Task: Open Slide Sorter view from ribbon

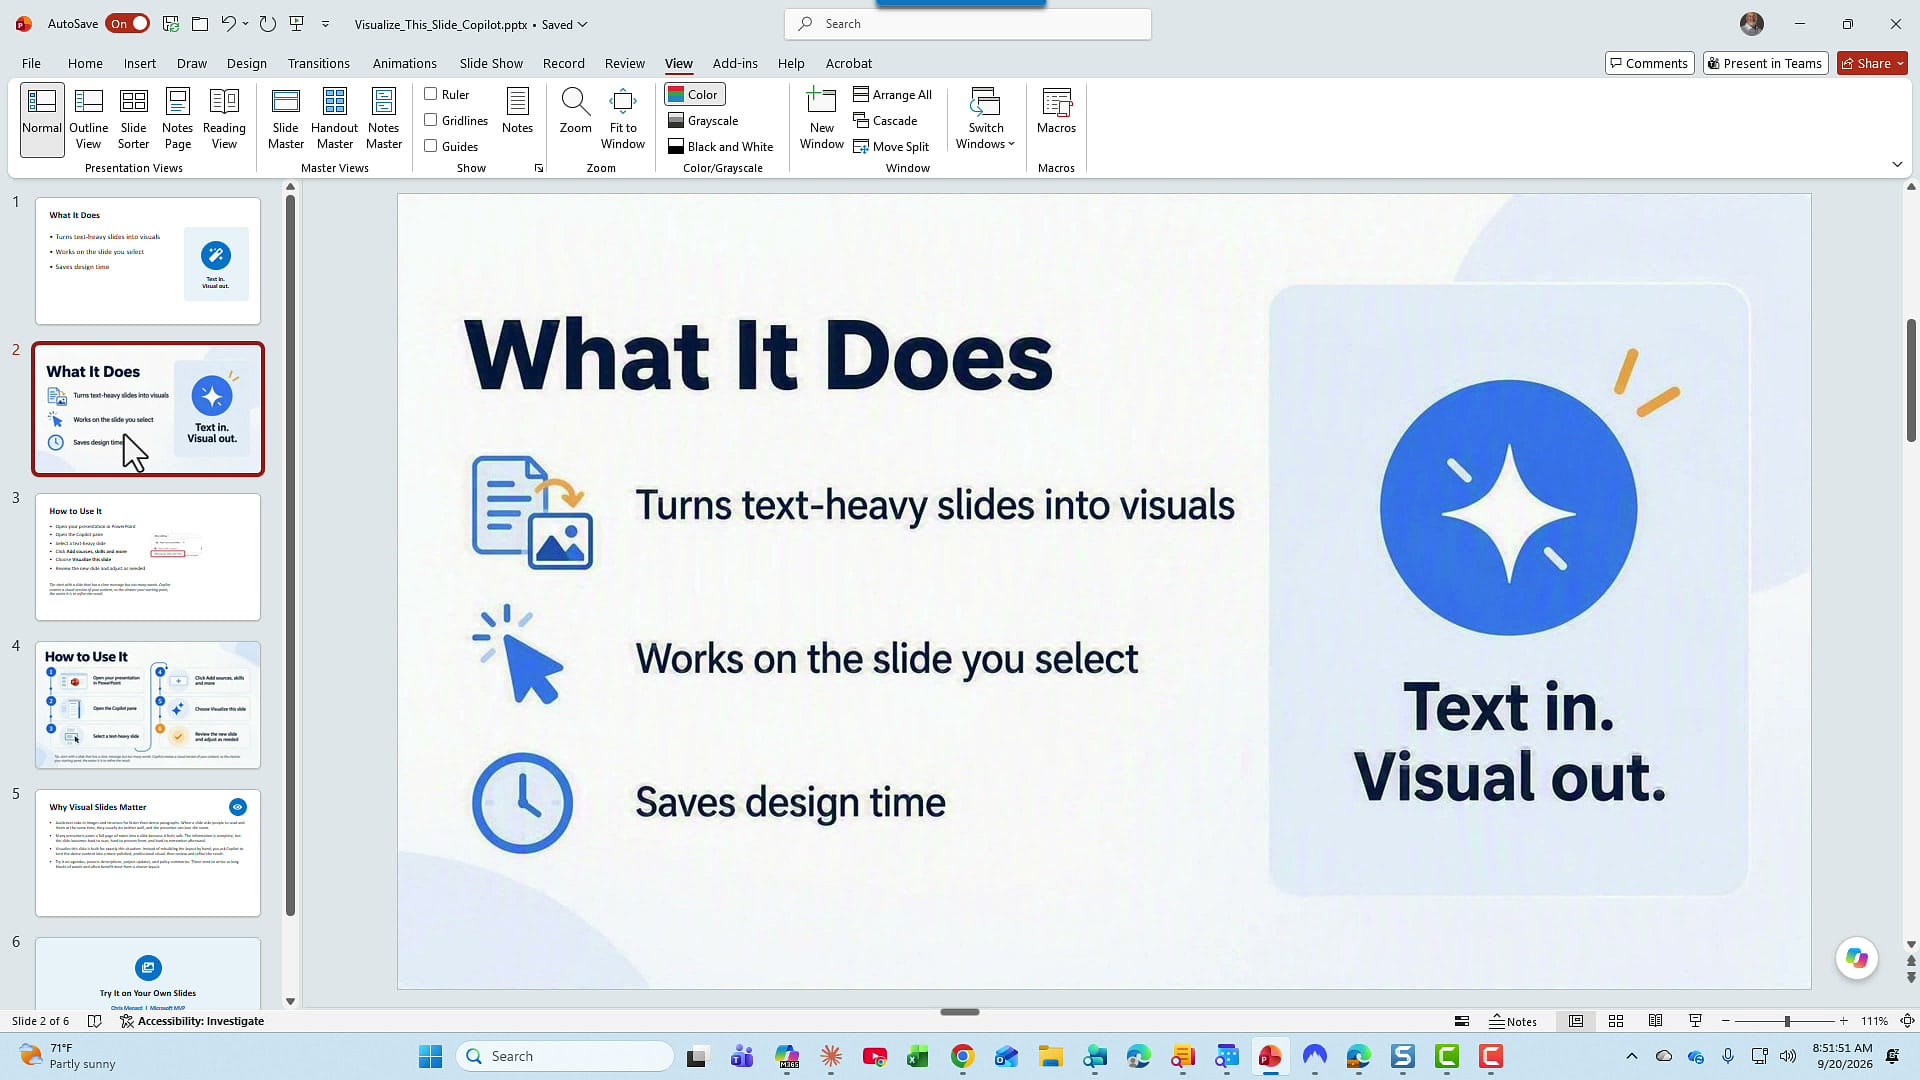Action: pos(133,119)
